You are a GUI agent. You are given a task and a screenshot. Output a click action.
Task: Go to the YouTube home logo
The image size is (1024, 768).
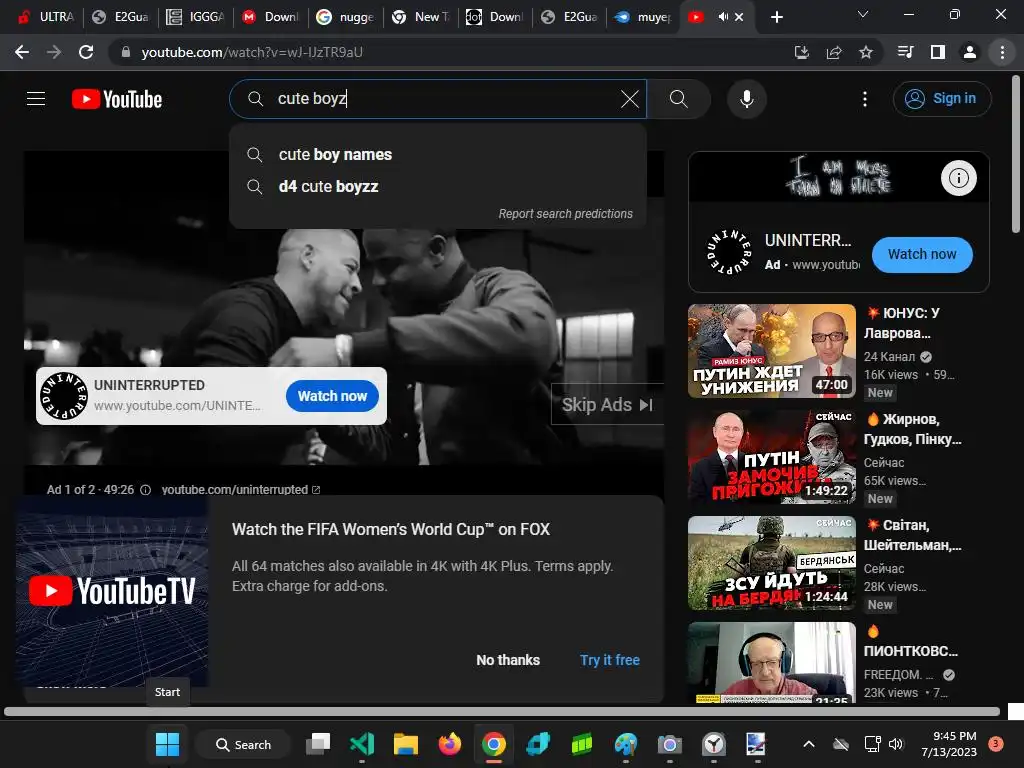[117, 99]
